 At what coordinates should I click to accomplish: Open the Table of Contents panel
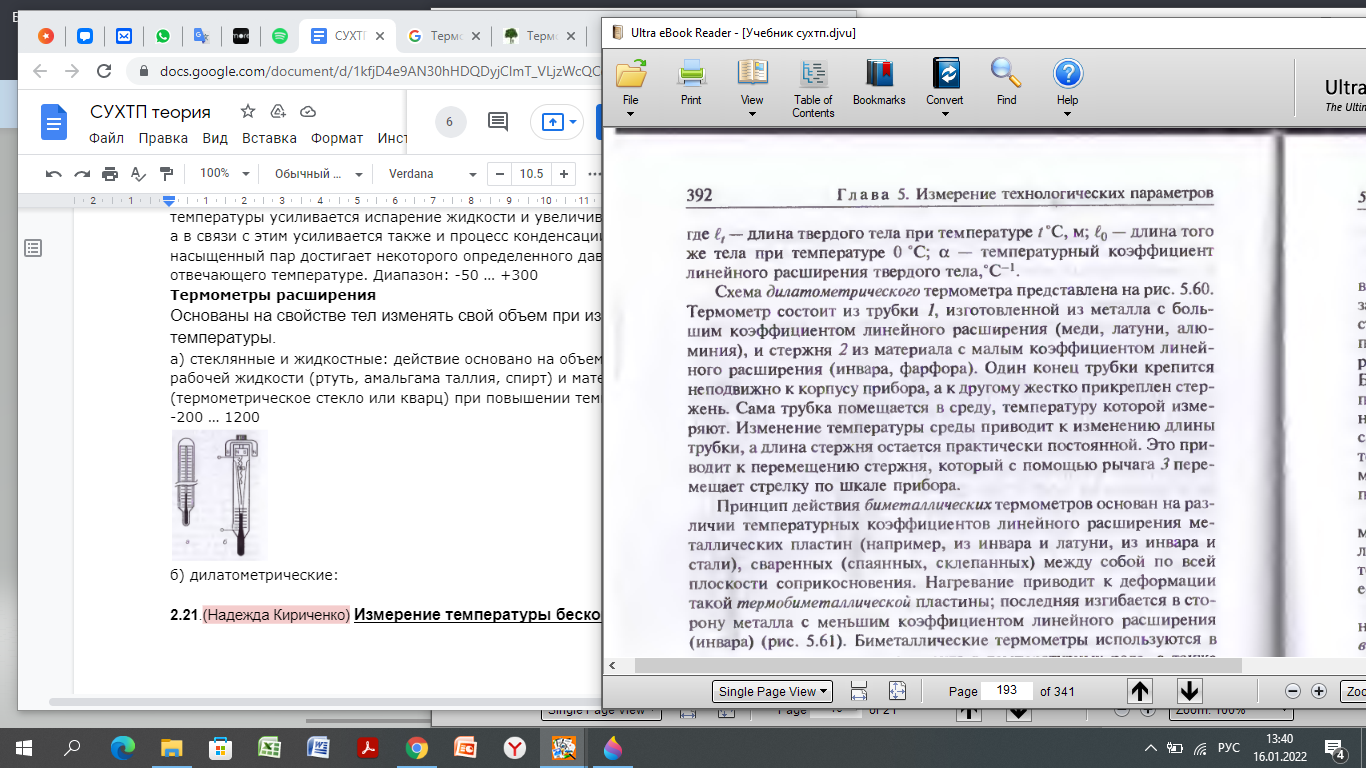click(x=813, y=74)
